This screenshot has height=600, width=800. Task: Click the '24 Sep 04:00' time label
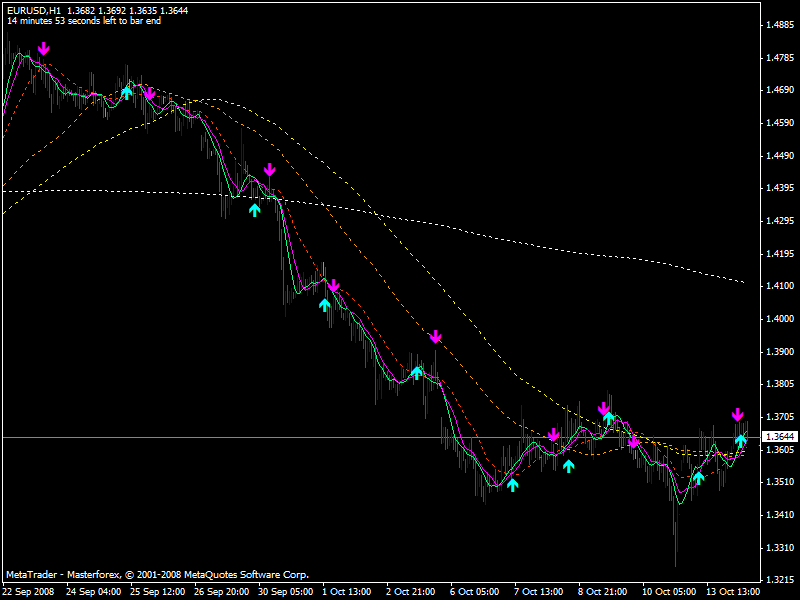pyautogui.click(x=94, y=592)
